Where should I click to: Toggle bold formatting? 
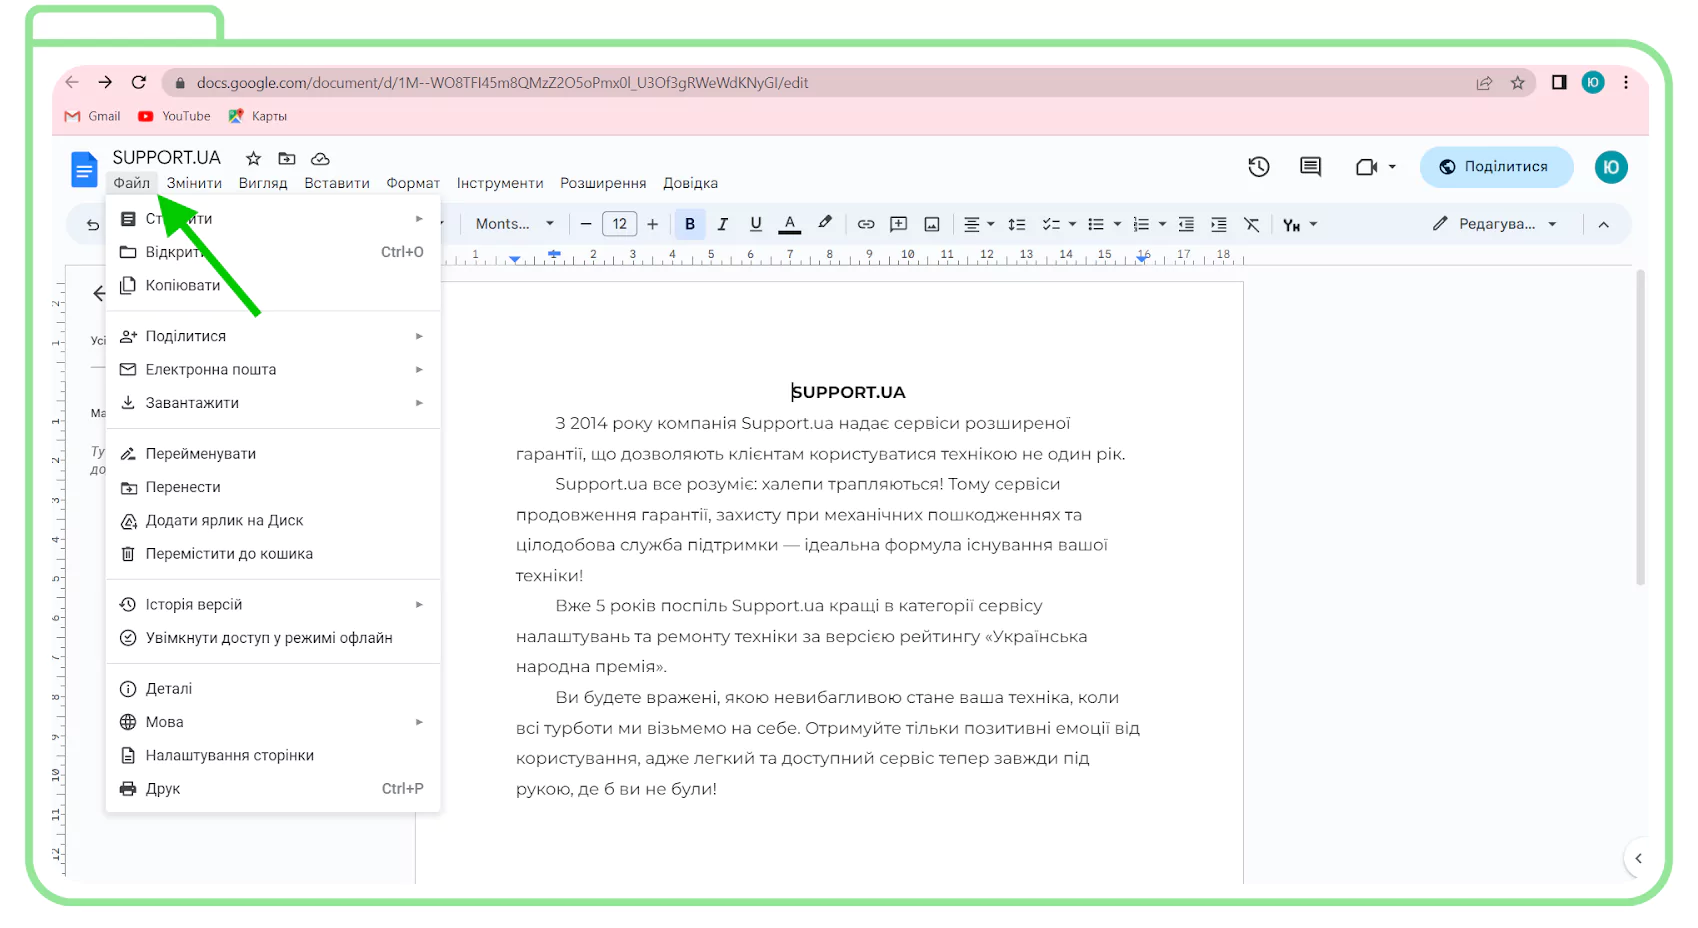click(690, 224)
